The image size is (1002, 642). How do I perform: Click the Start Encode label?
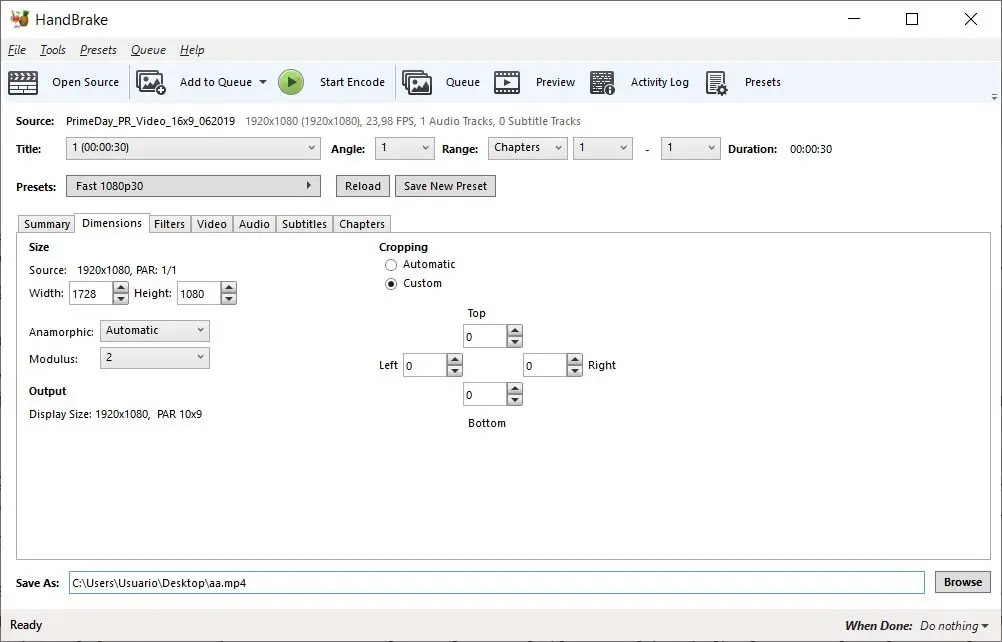point(352,82)
